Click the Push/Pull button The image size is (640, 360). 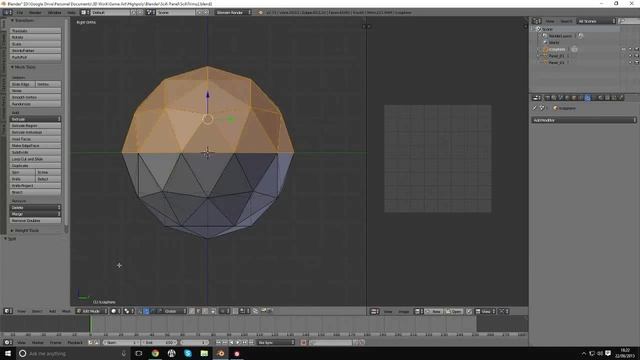[x=36, y=57]
